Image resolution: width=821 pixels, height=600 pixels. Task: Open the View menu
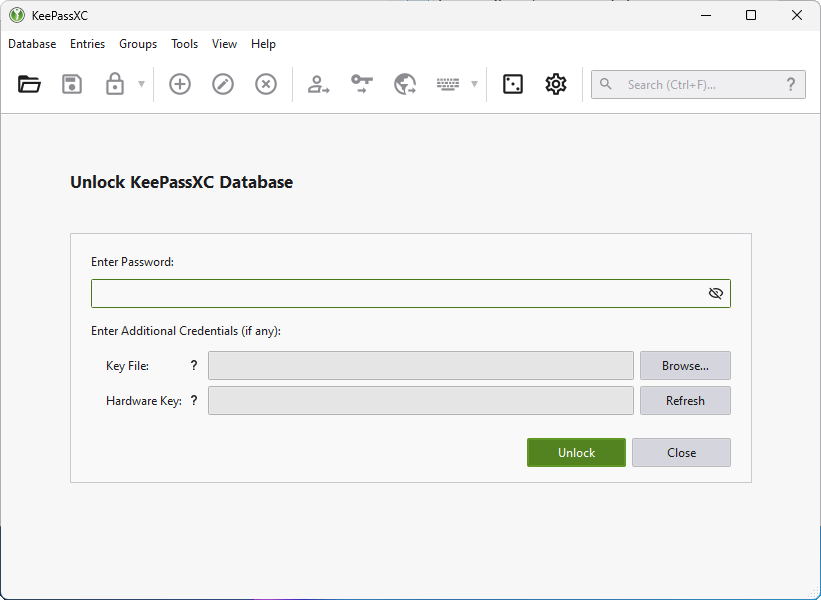point(224,43)
